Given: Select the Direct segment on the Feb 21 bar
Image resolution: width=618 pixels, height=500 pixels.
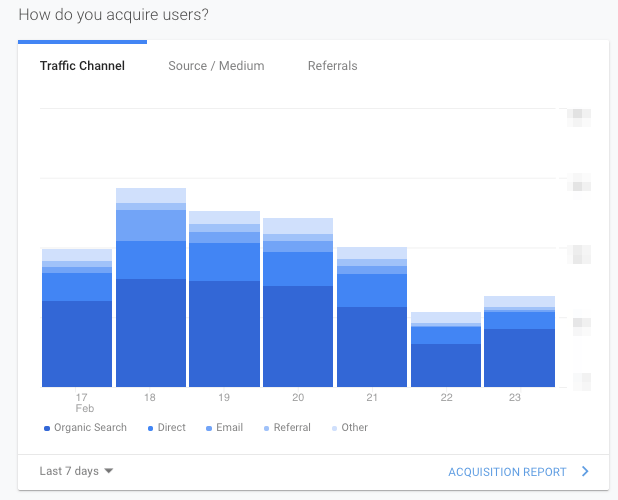Looking at the screenshot, I should point(372,290).
